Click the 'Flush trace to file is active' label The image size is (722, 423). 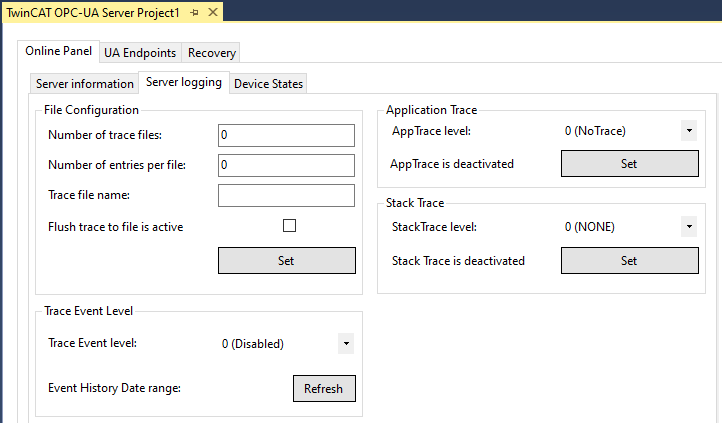tap(116, 227)
